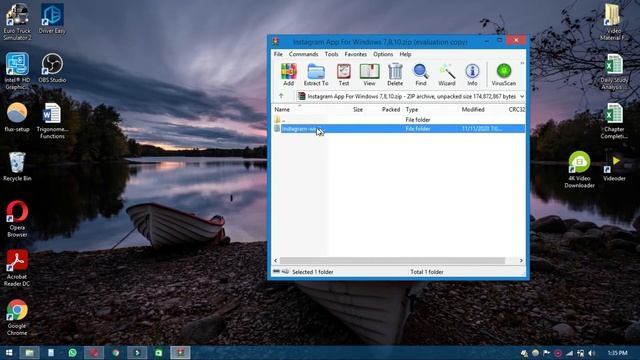The height and width of the screenshot is (360, 640).
Task: Select the parent folder '..' row
Action: tap(399, 120)
